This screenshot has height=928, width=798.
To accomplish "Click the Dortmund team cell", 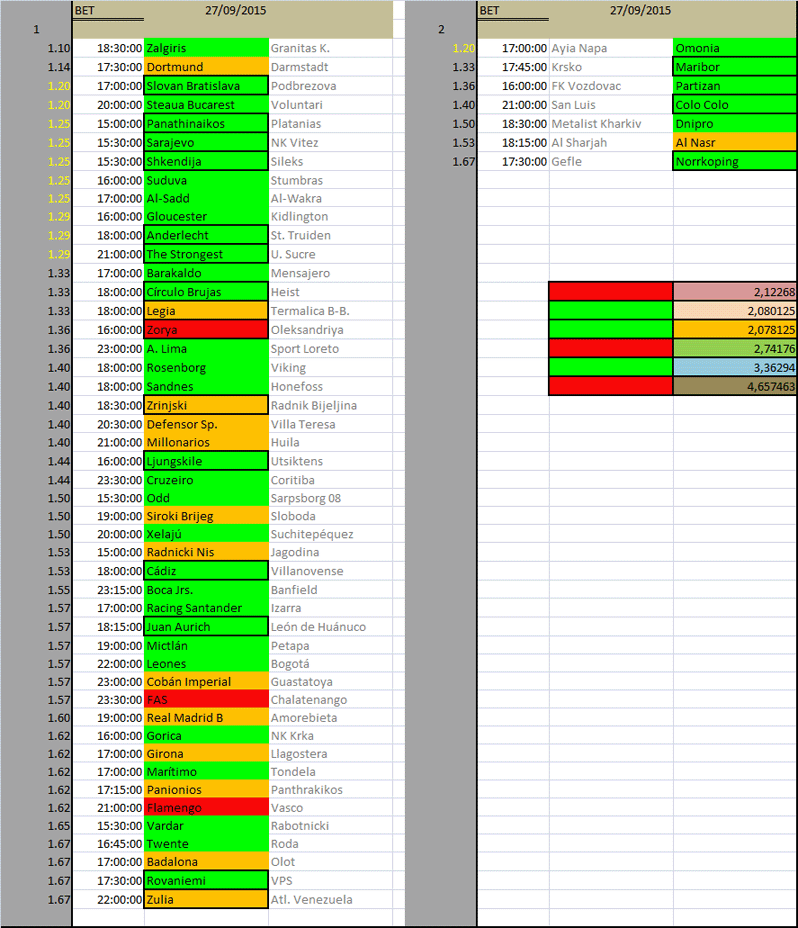I will point(206,67).
